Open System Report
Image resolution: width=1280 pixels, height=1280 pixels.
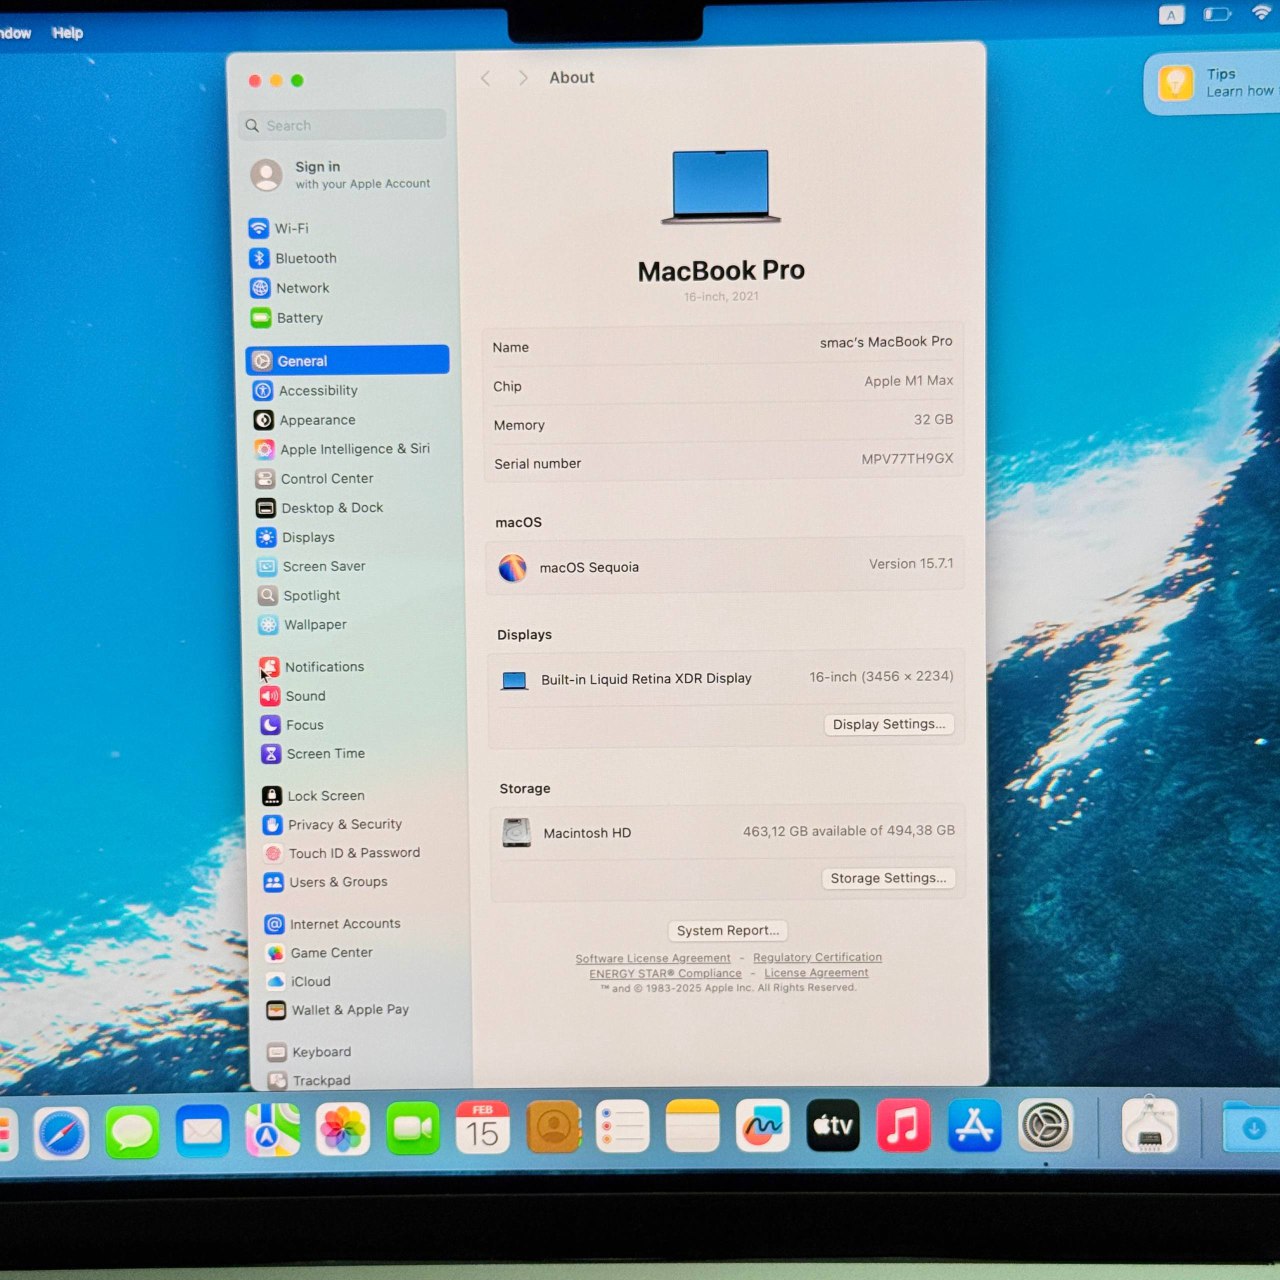coord(727,930)
